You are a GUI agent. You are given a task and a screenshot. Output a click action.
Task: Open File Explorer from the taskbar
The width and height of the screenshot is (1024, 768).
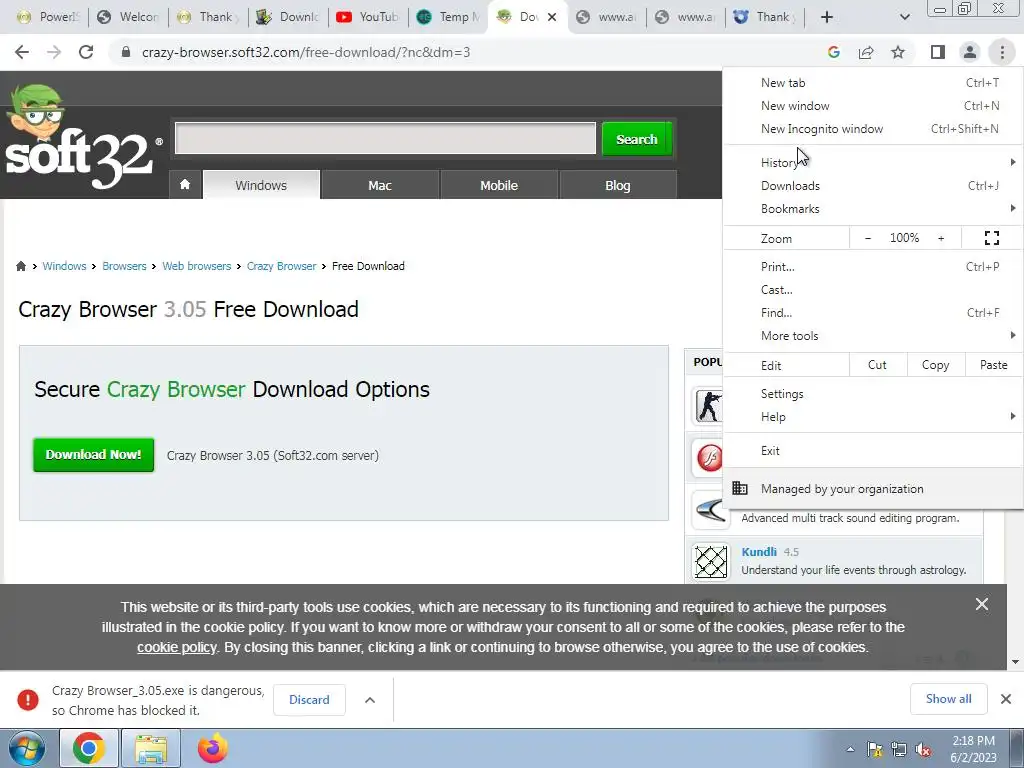point(151,748)
